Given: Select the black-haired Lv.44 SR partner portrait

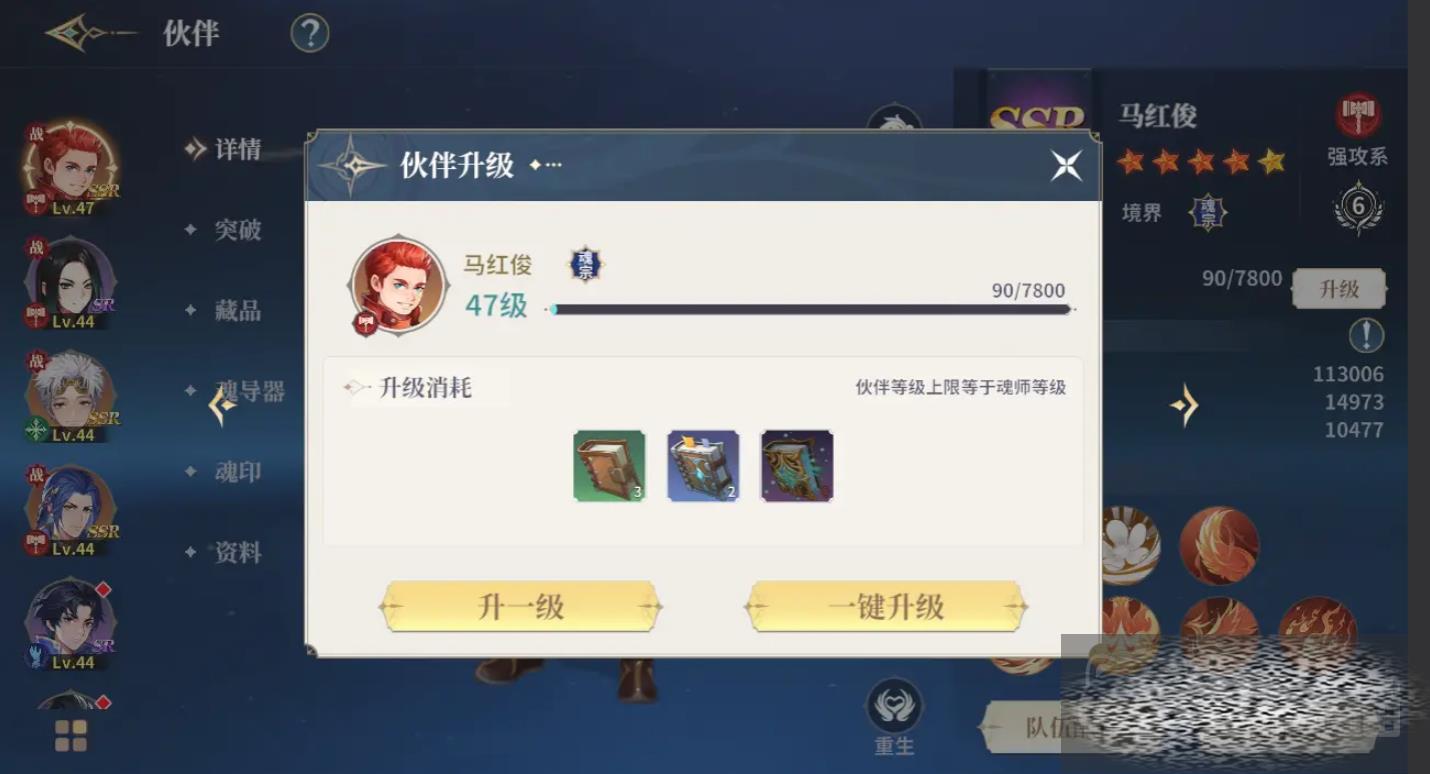Looking at the screenshot, I should [70, 283].
